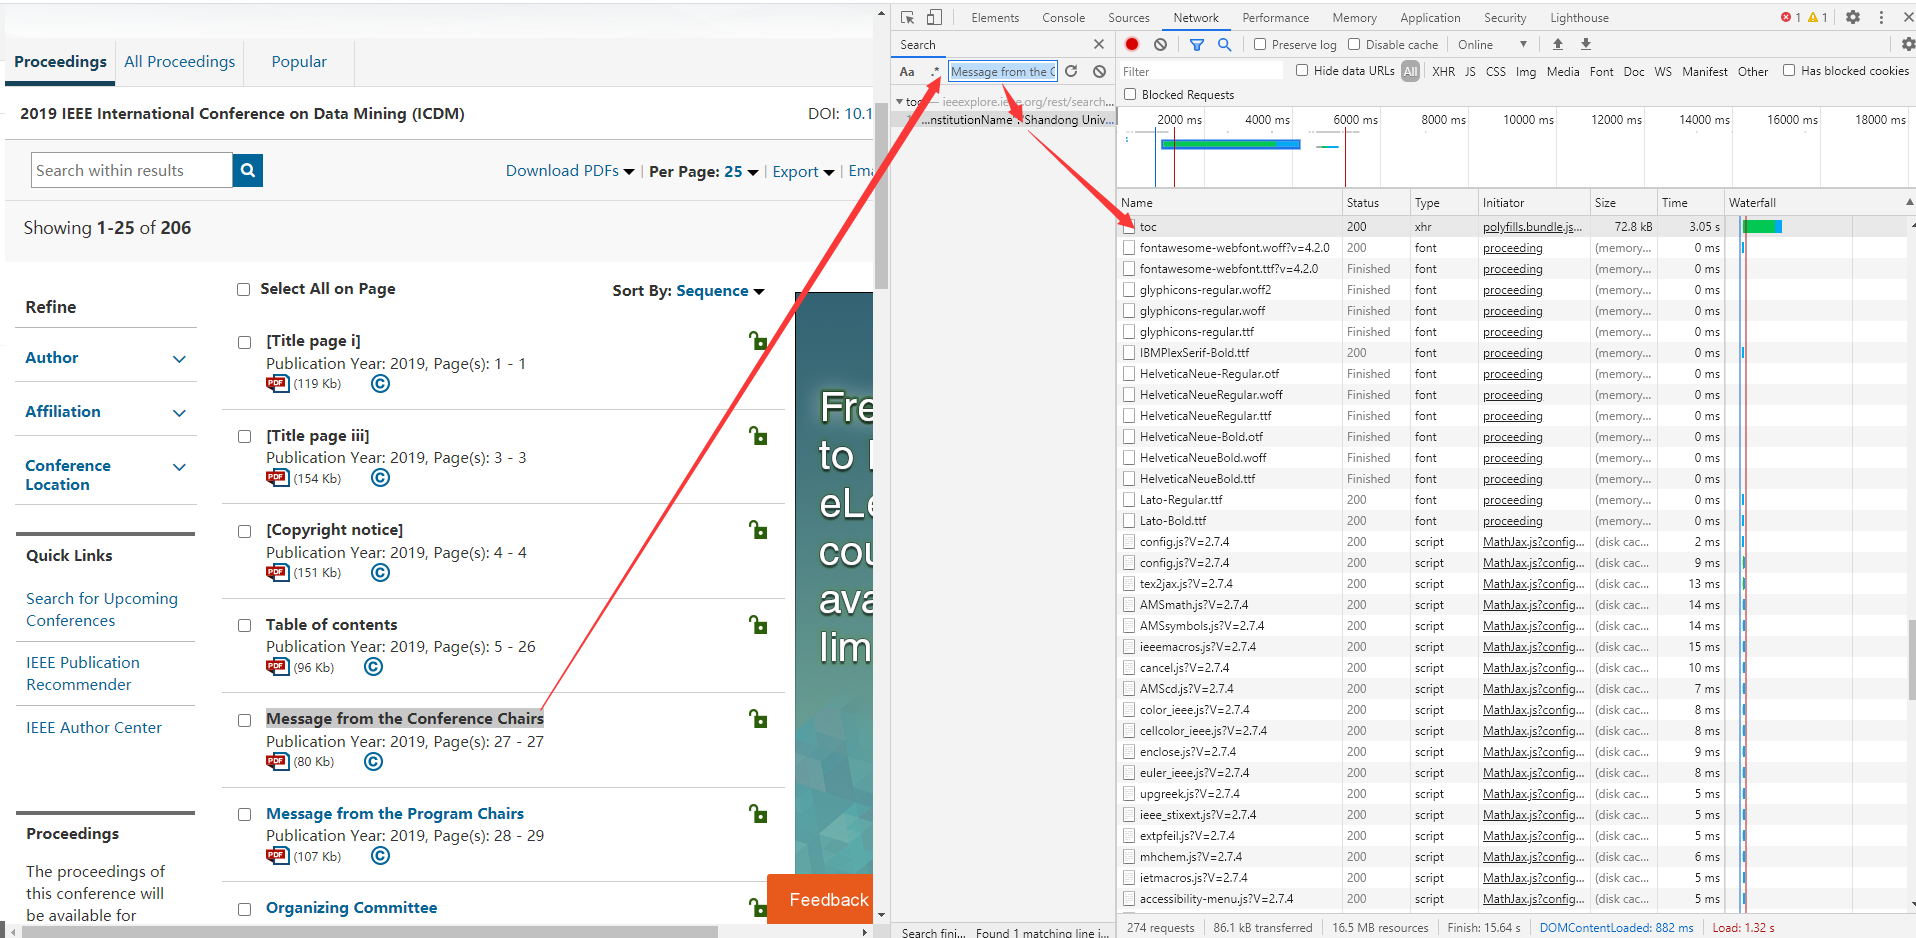Viewport: 1916px width, 938px height.
Task: Open PDF icon for Title page i
Action: click(277, 384)
